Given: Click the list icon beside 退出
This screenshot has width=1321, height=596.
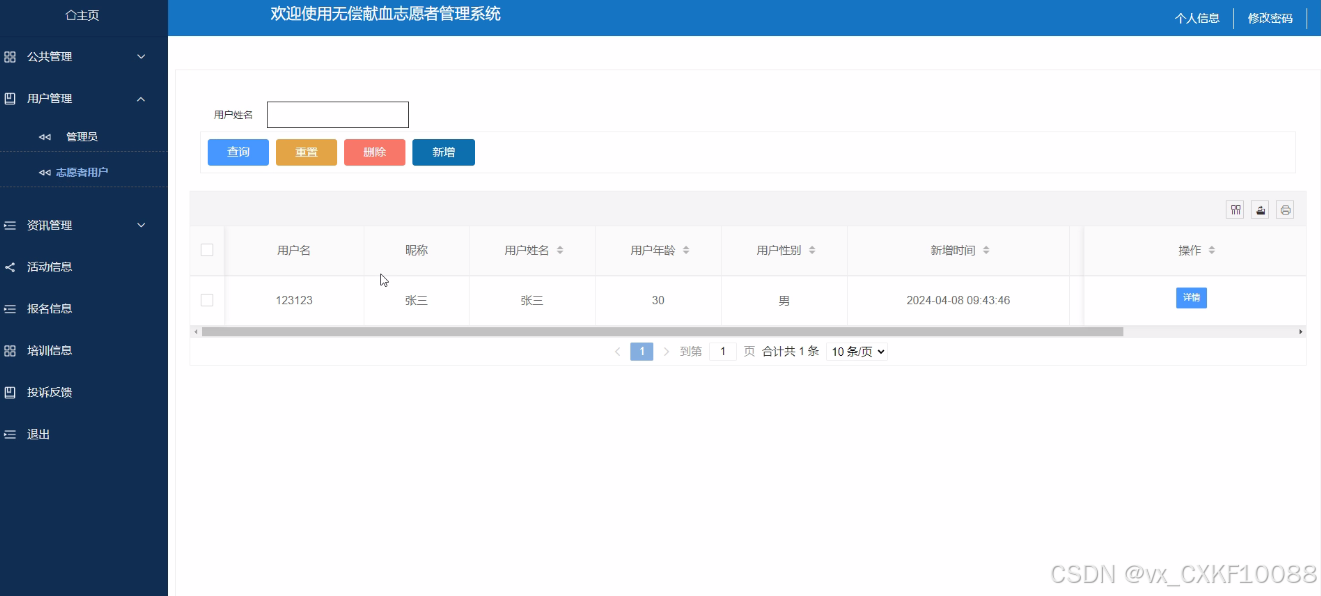Looking at the screenshot, I should (10, 435).
